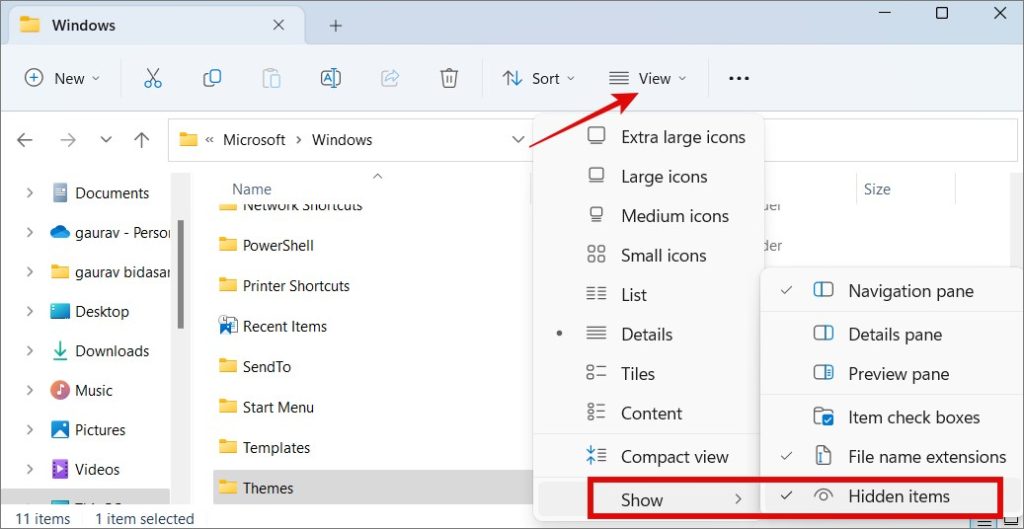Choose Tiles layout
The width and height of the screenshot is (1024, 529).
pos(648,374)
